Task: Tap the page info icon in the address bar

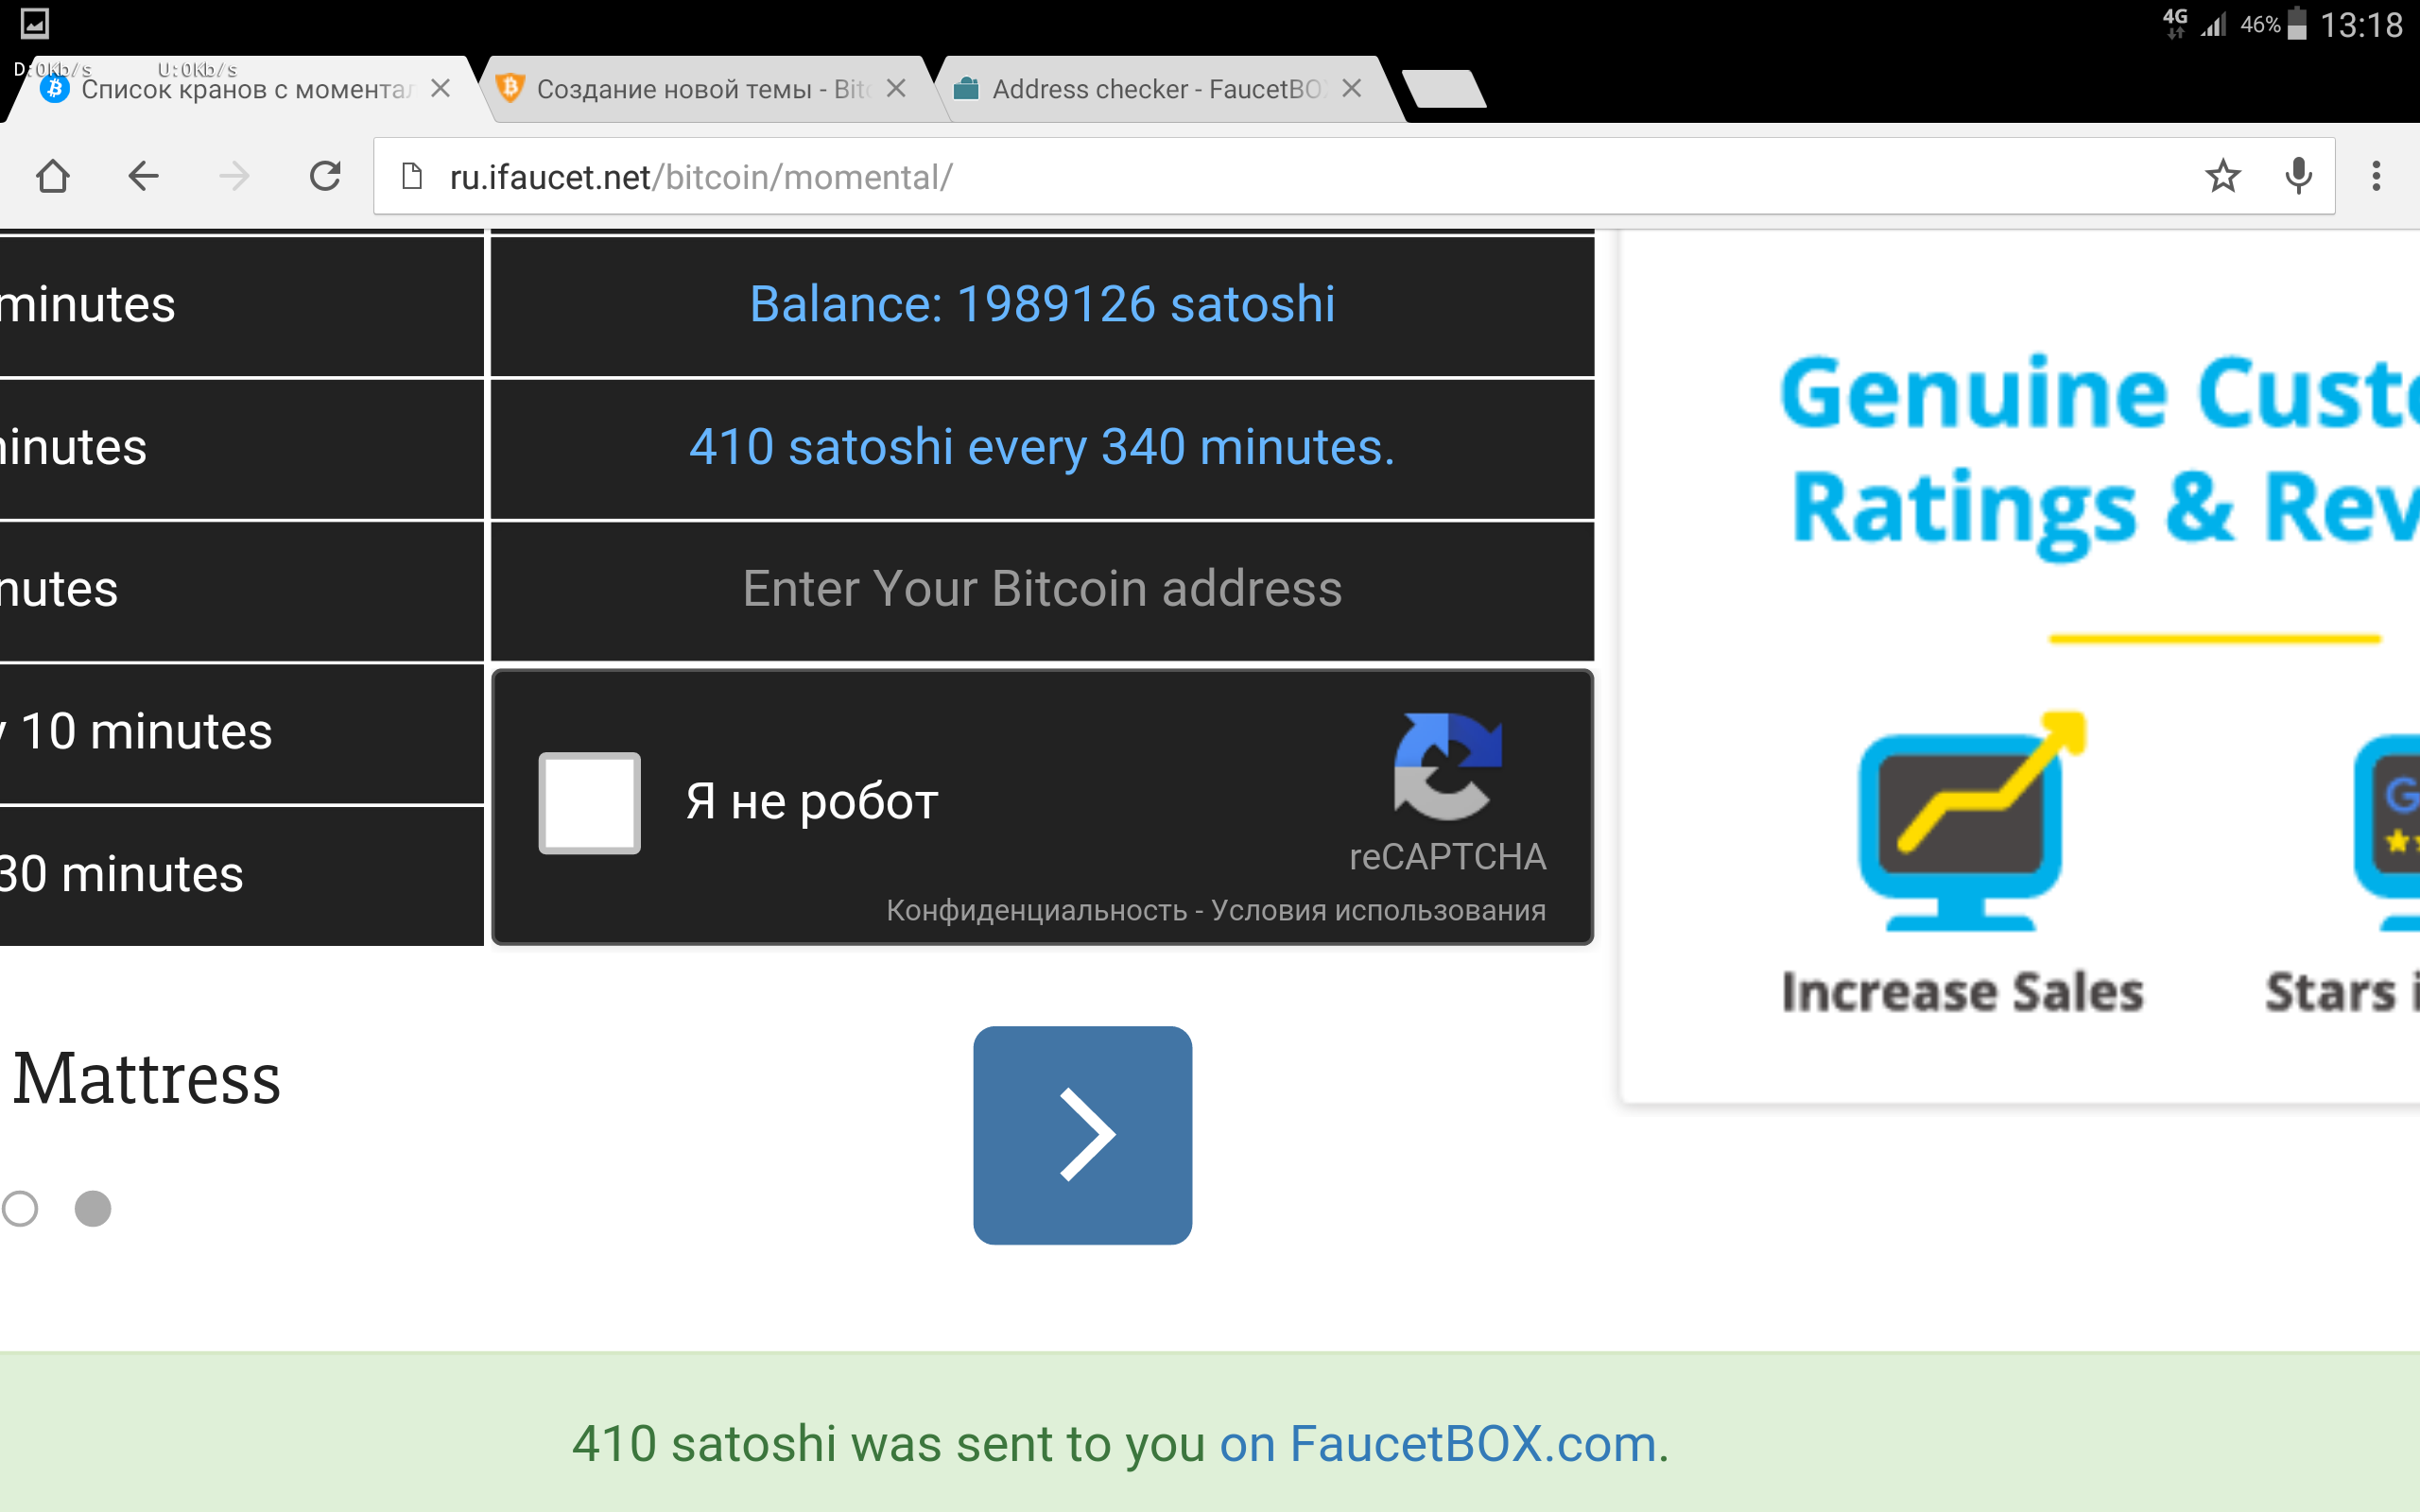Action: (x=411, y=177)
